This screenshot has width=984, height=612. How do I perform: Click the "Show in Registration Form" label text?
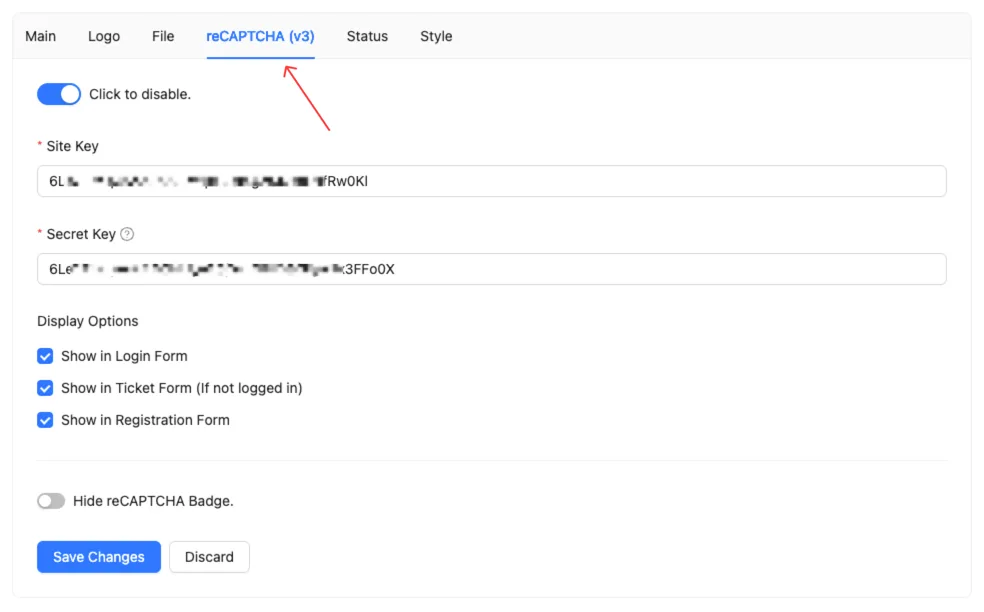click(145, 420)
